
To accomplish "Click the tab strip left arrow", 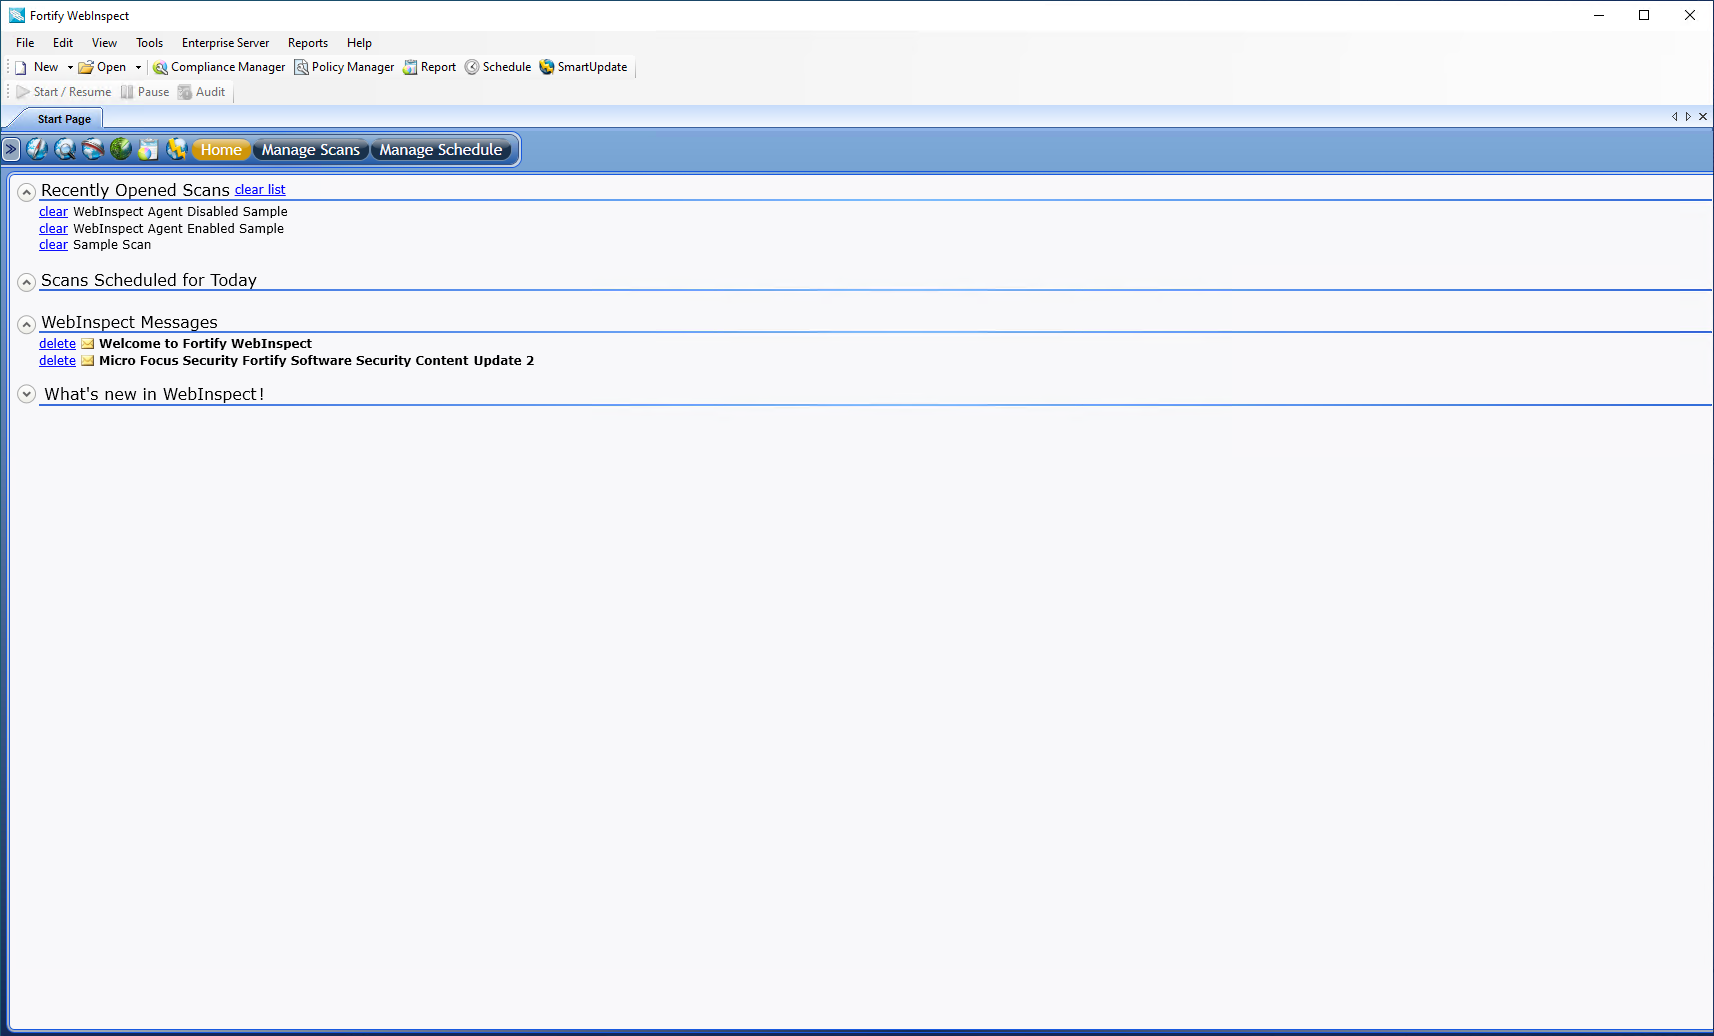I will (x=1675, y=117).
